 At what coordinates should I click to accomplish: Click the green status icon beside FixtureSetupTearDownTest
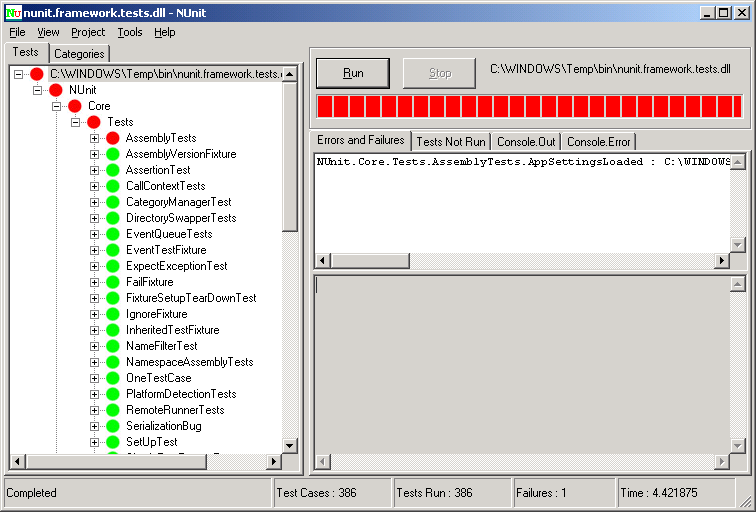pos(113,298)
